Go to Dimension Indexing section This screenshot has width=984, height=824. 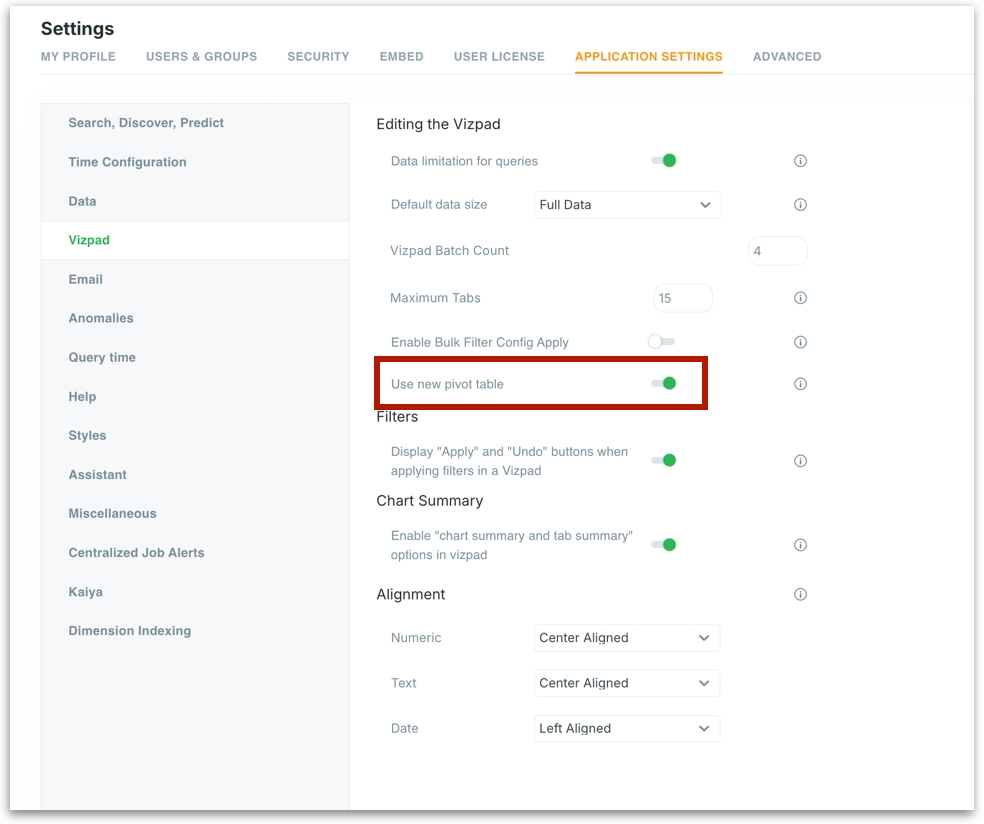coord(129,631)
